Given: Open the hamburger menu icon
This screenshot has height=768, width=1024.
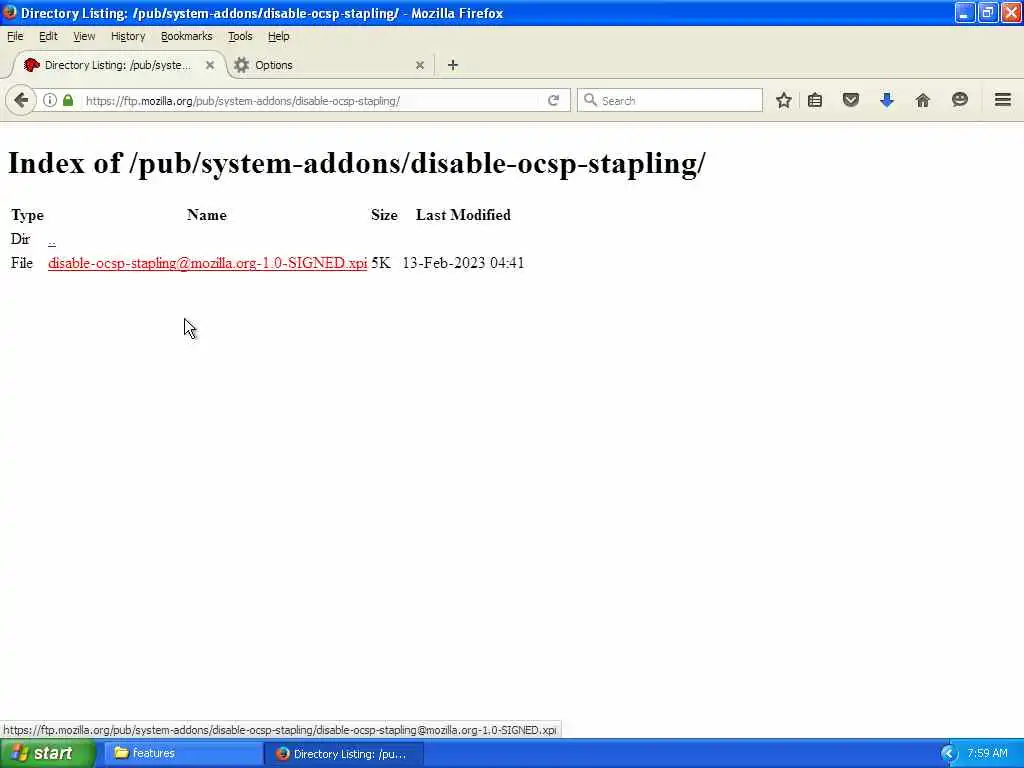Looking at the screenshot, I should 1003,100.
